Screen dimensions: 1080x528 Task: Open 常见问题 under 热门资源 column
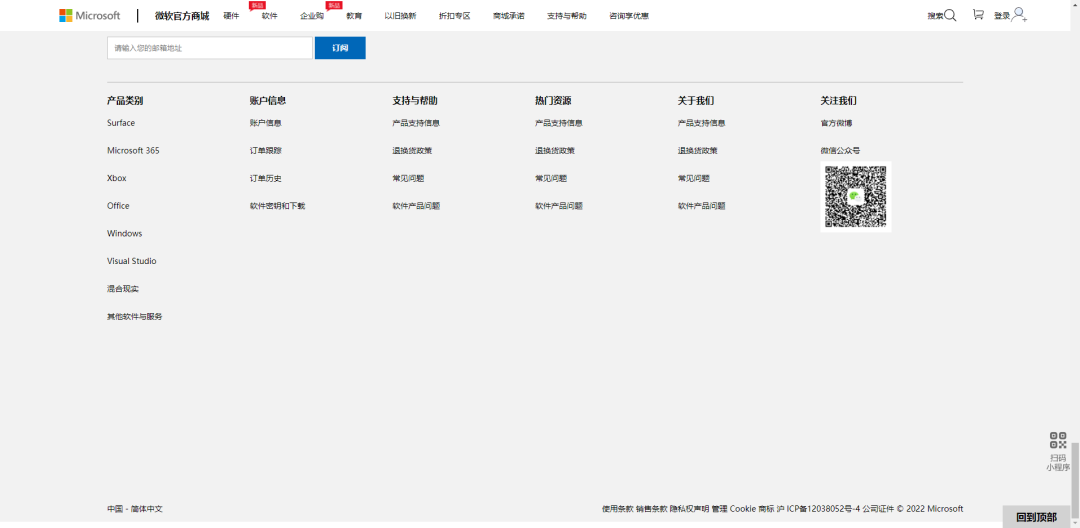[x=551, y=178]
